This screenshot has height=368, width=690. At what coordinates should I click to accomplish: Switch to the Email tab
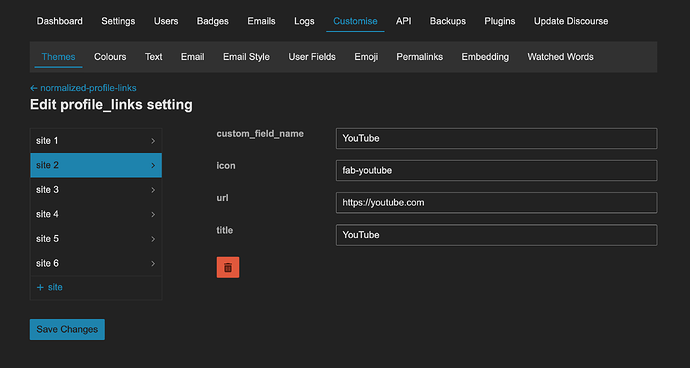(192, 57)
